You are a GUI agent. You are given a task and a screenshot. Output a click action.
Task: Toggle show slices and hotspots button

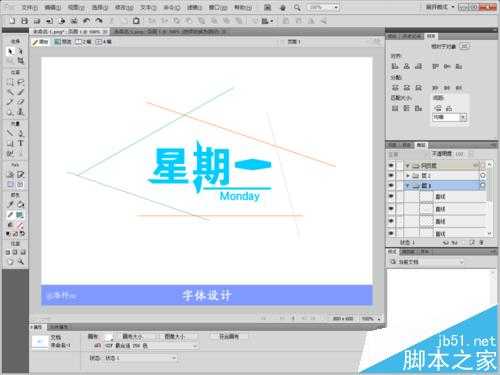point(20,184)
